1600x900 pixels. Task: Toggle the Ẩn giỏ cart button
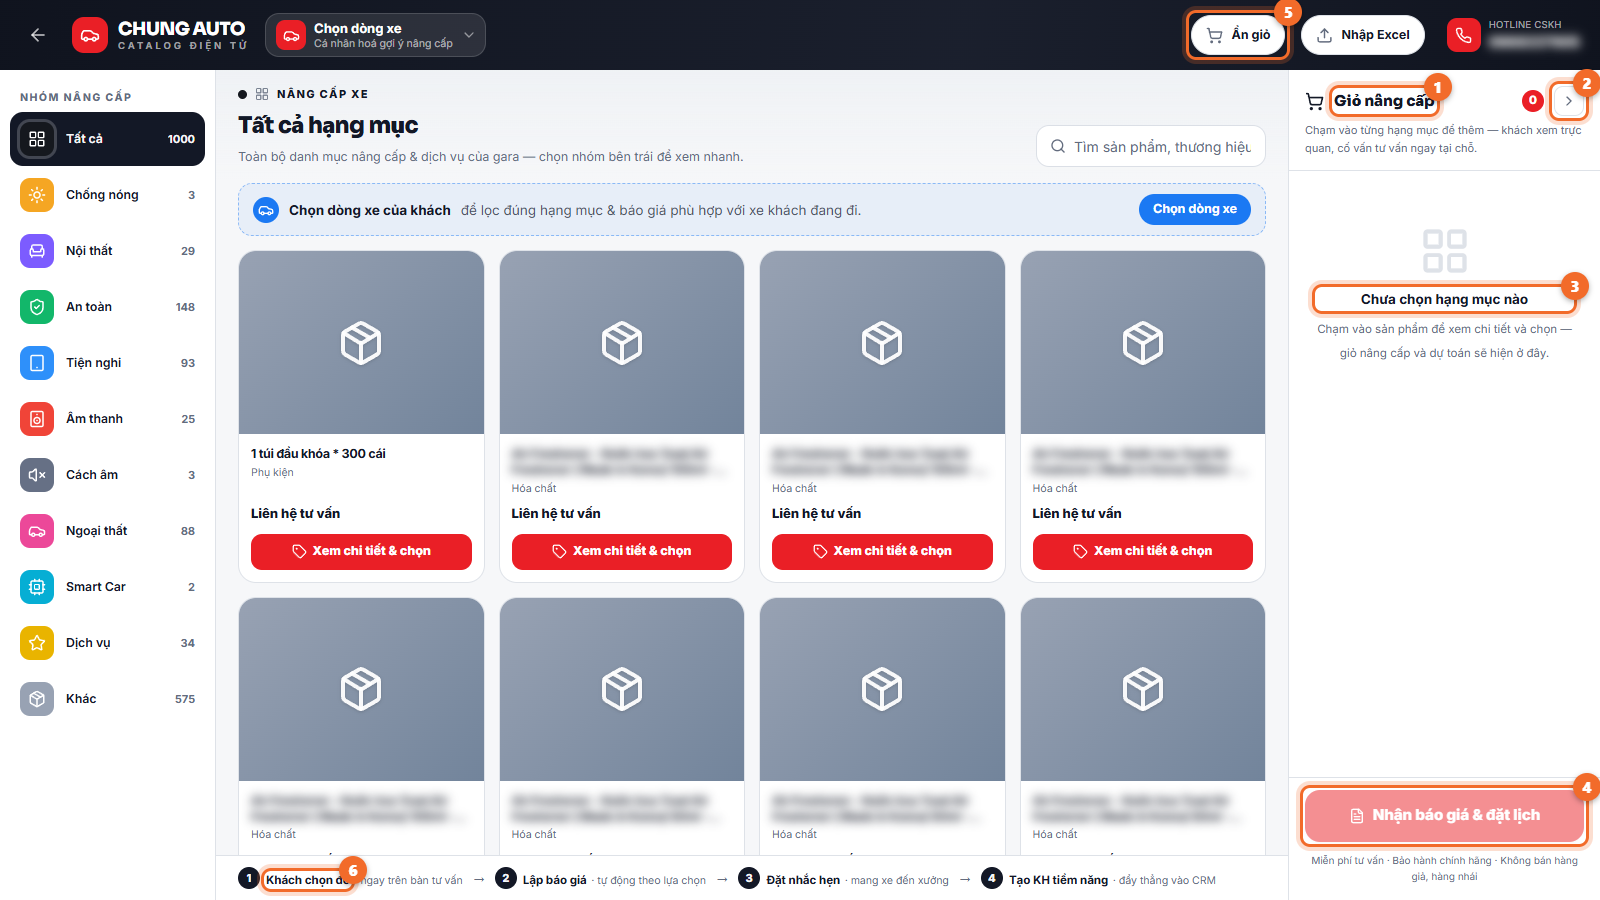tap(1238, 35)
